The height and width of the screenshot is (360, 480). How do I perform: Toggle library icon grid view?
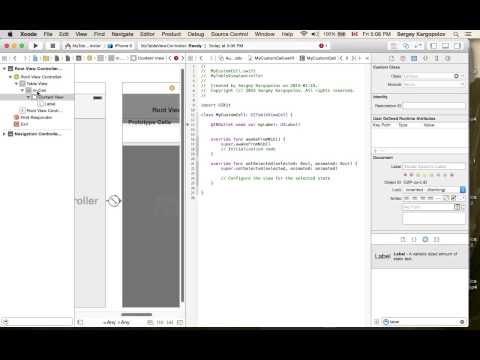tap(376, 322)
